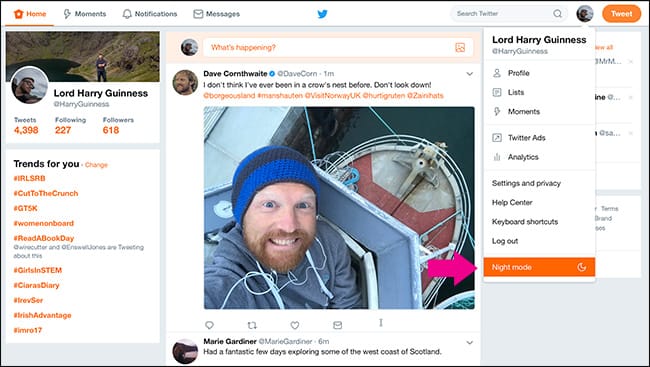
Task: Click the orange Tweet button
Action: (x=621, y=14)
